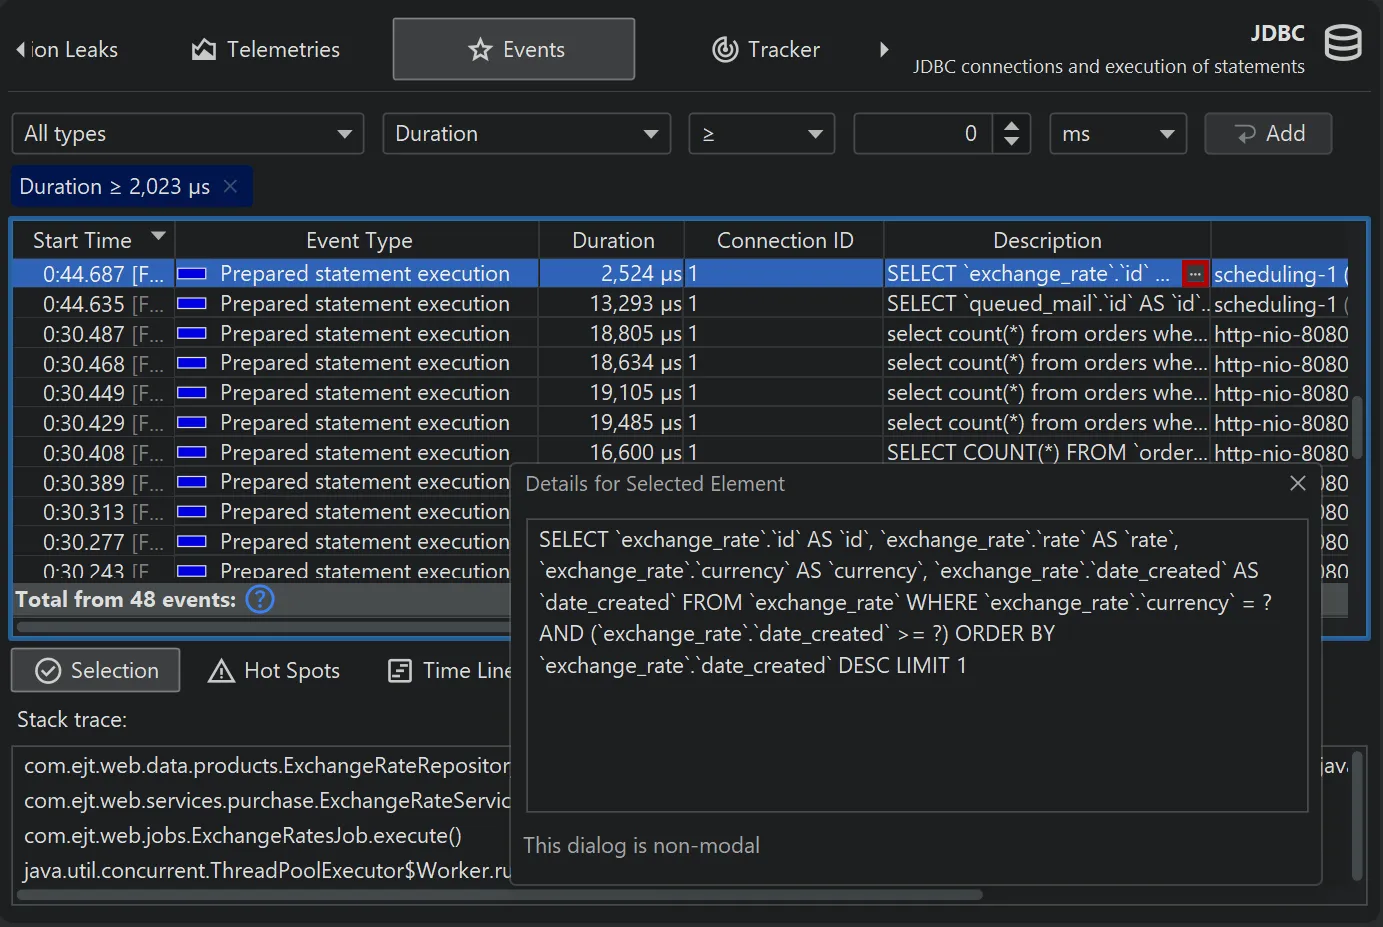This screenshot has height=927, width=1383.
Task: Click the ellipsis icon on the selected SELECT row
Action: 1196,272
